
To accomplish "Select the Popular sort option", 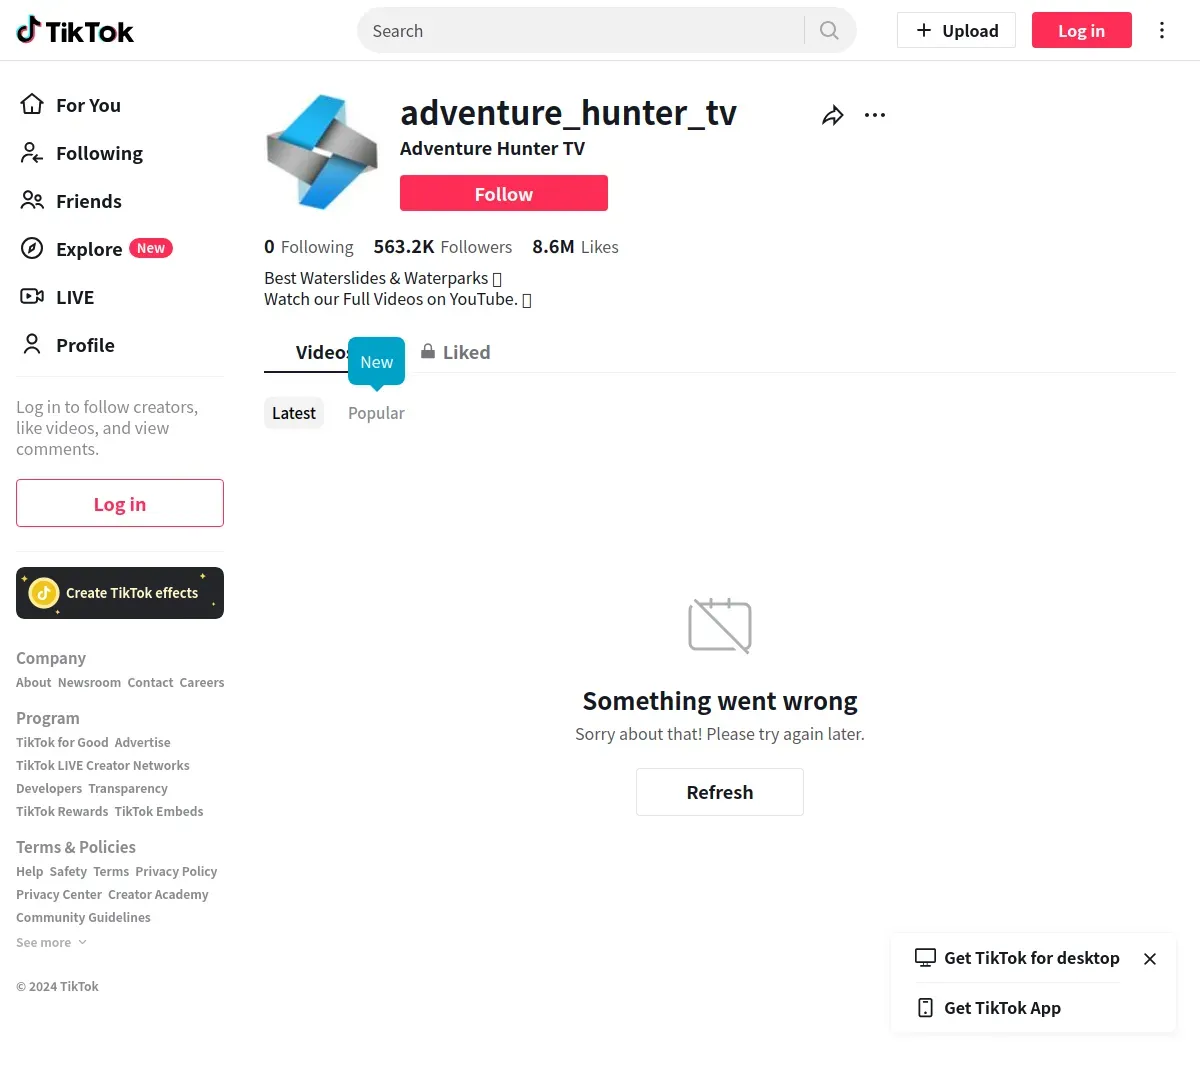I will (376, 413).
